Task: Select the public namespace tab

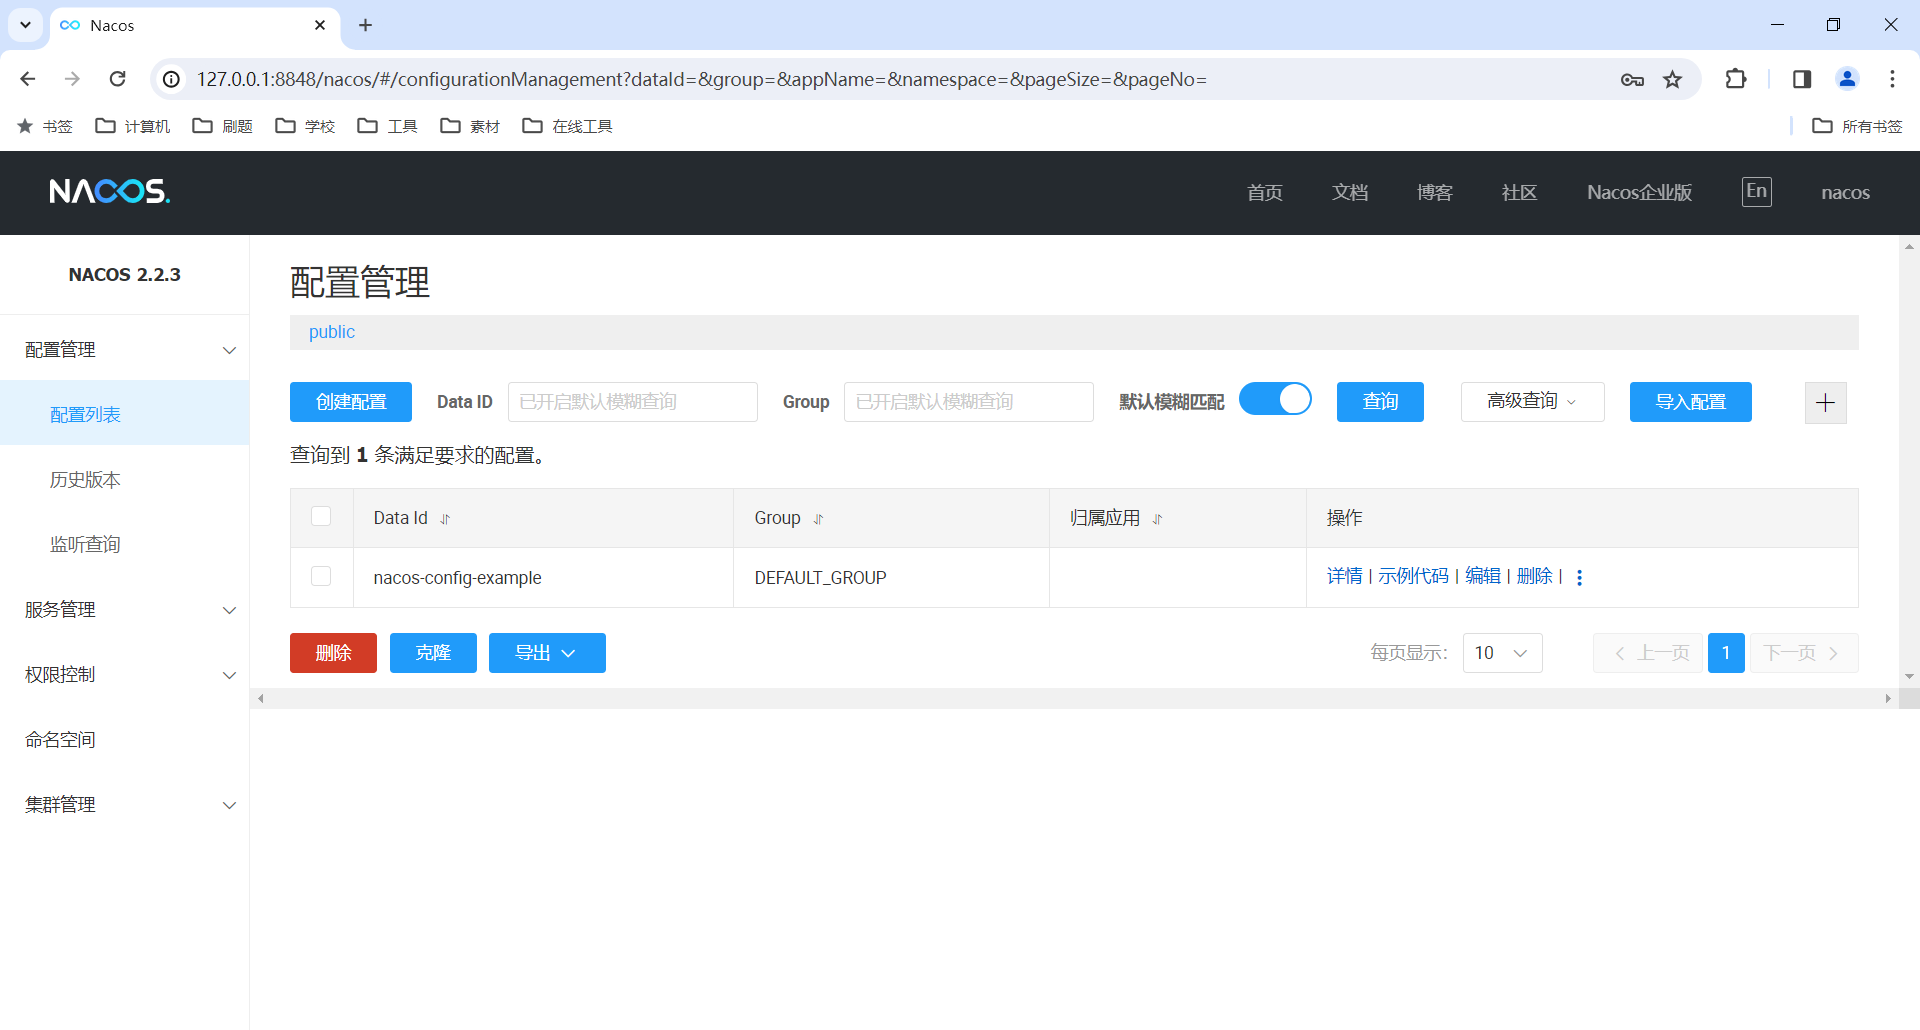Action: coord(331,332)
